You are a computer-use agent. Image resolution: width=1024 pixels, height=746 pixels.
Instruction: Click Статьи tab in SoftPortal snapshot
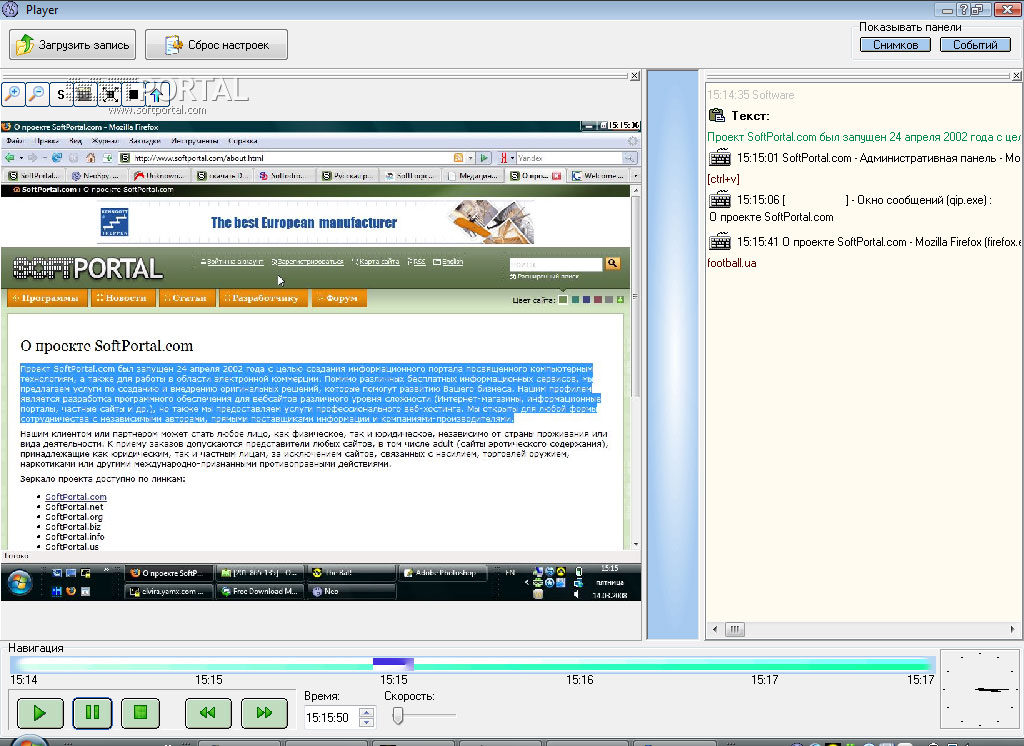click(x=187, y=298)
